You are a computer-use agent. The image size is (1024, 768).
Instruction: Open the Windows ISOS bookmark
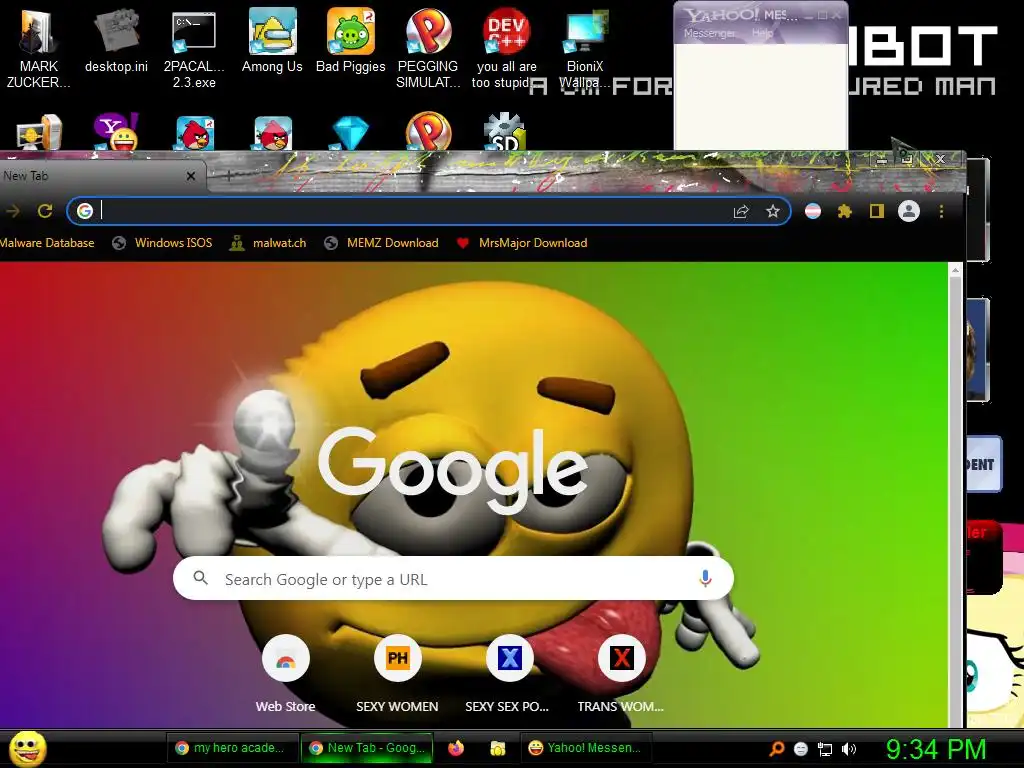(163, 243)
